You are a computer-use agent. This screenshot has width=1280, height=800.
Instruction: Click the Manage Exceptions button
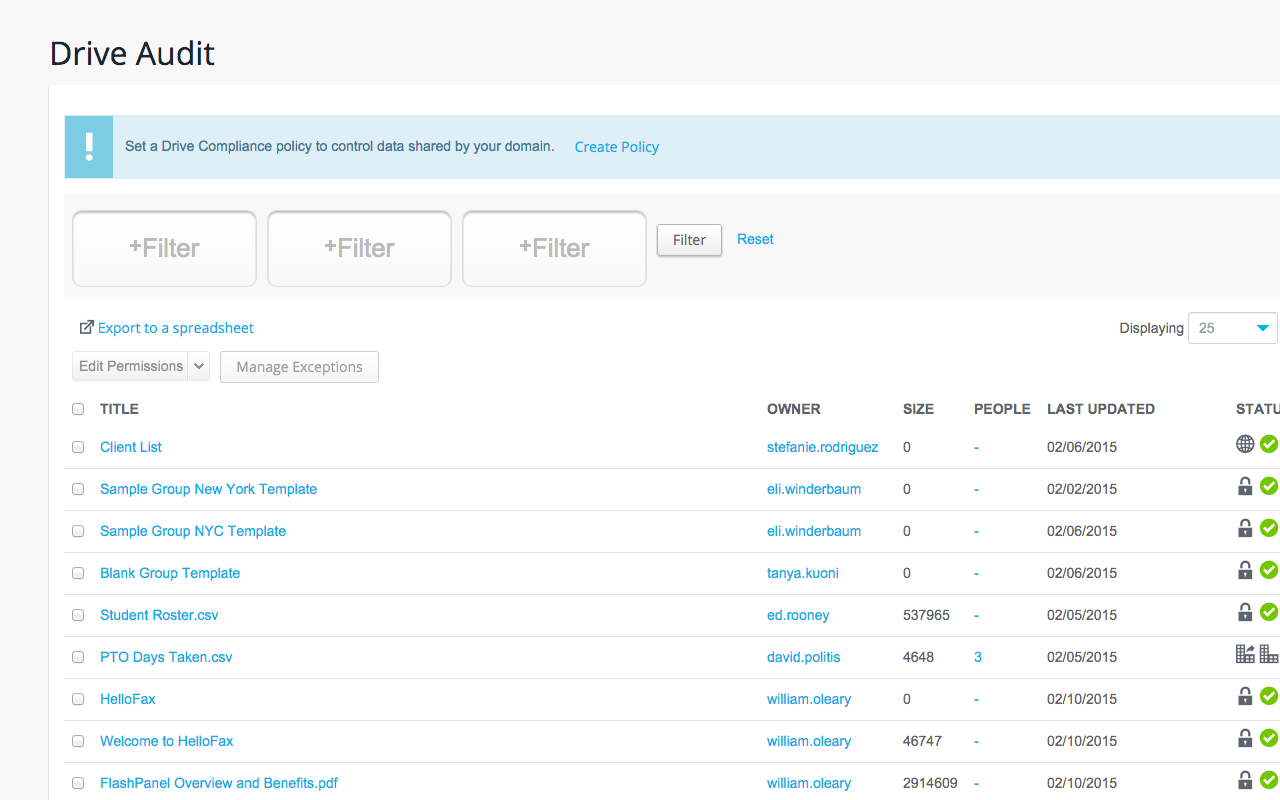point(299,367)
